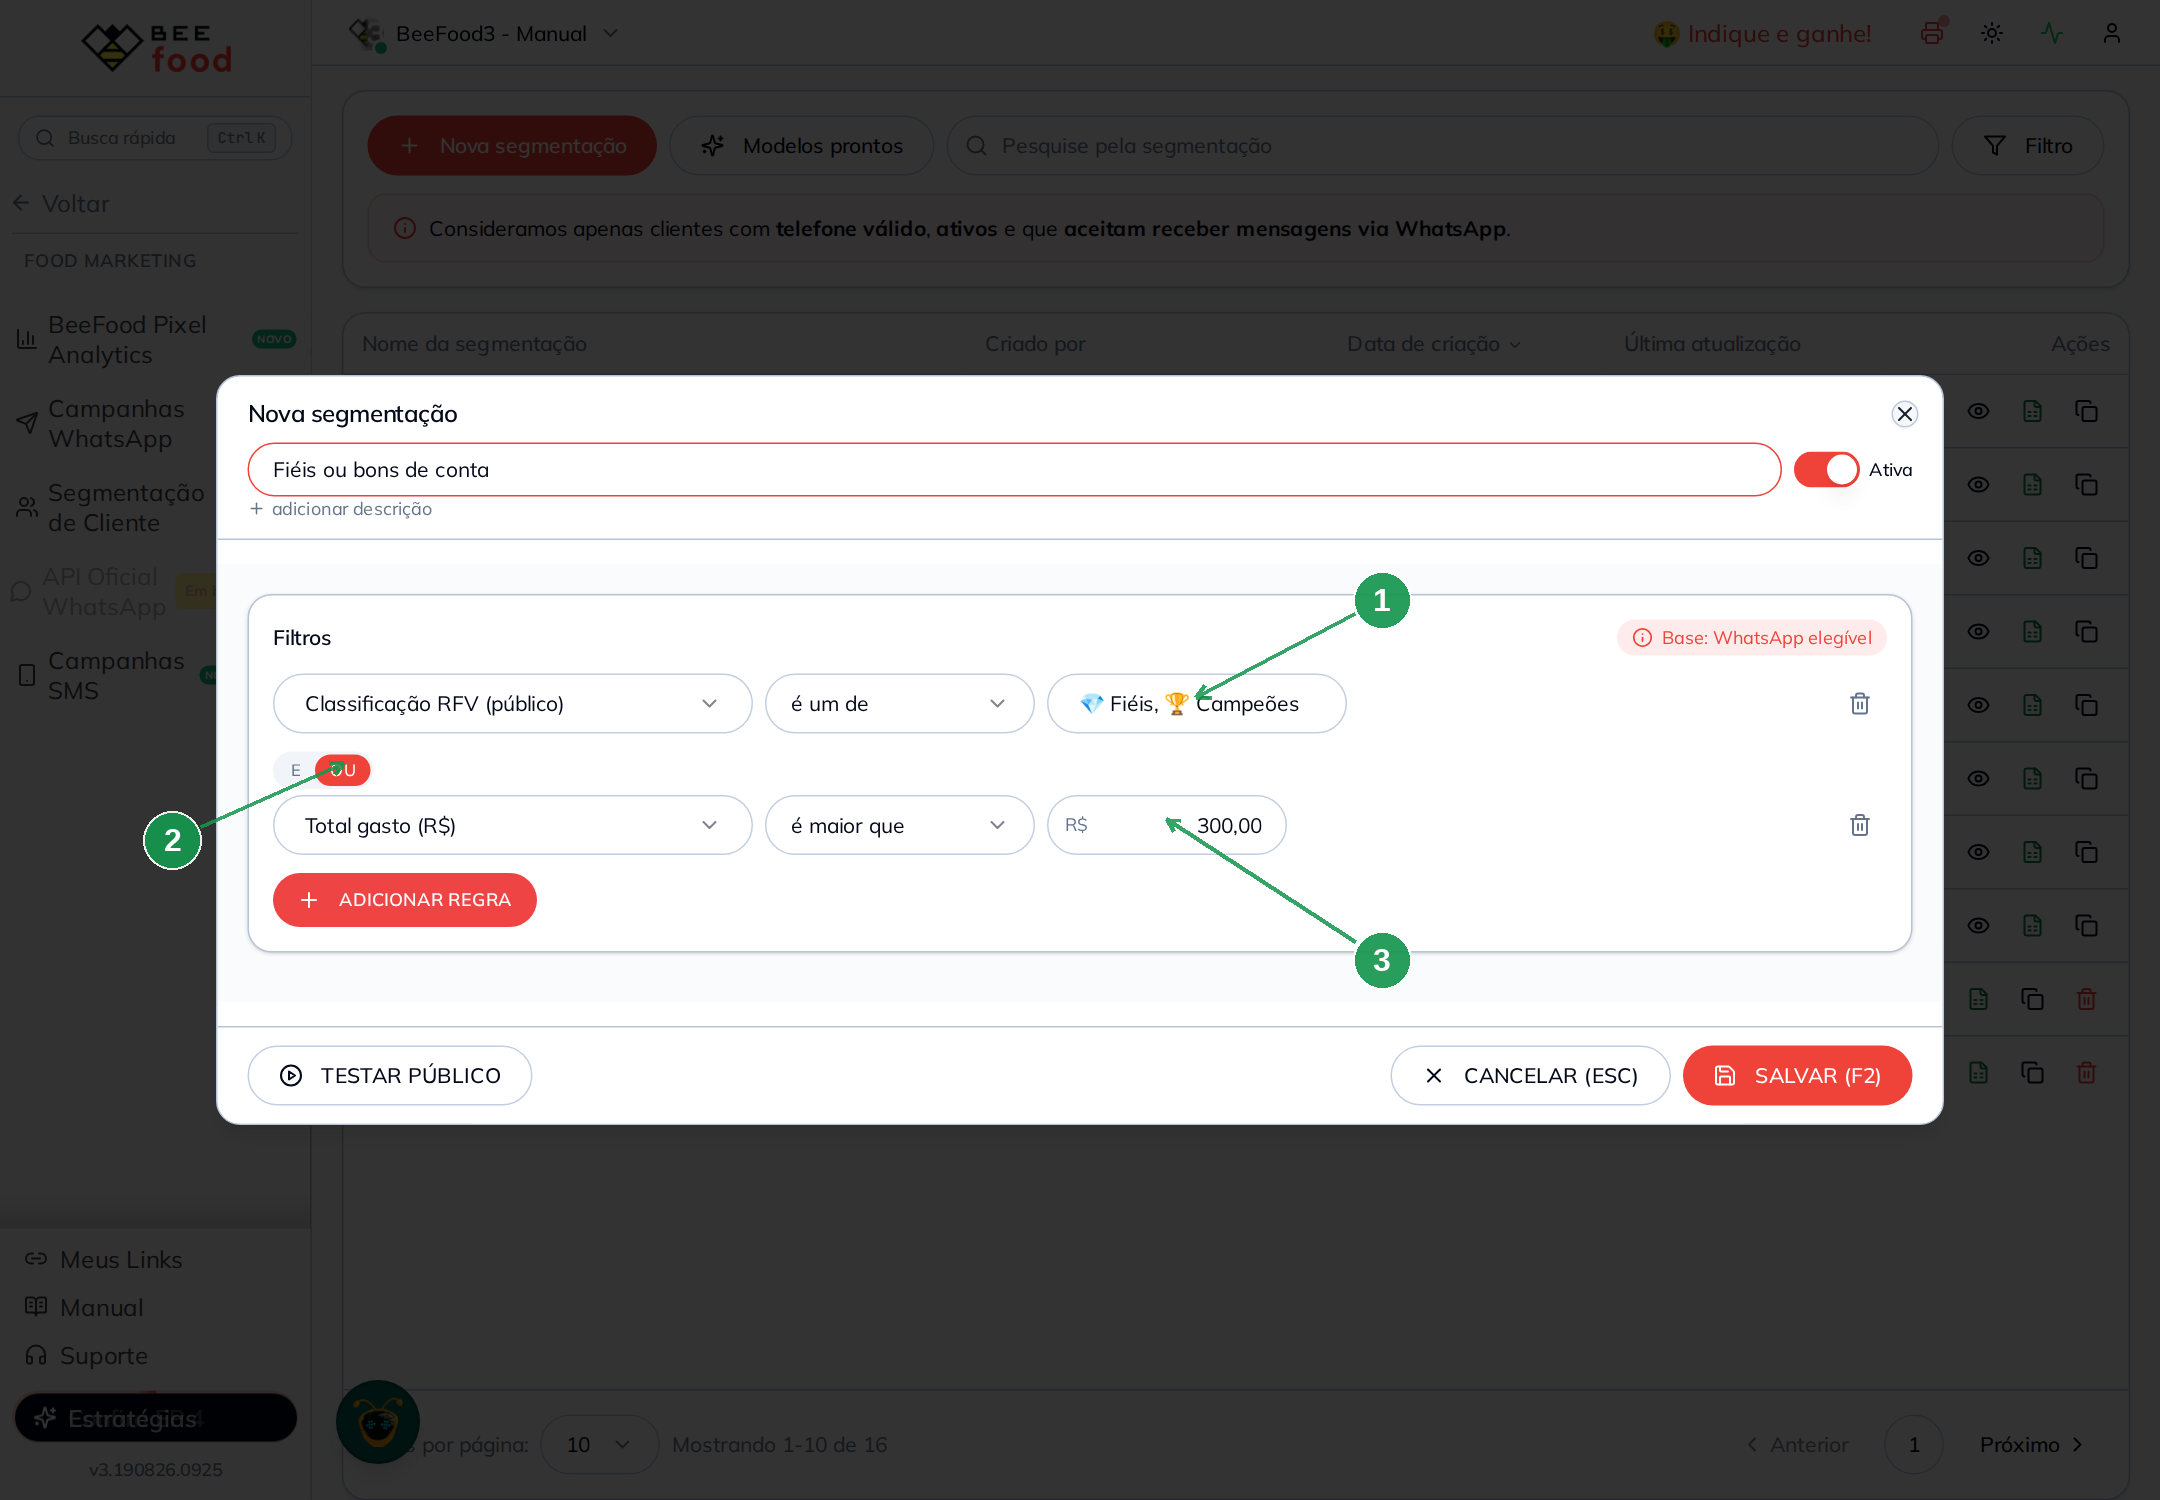2160x1500 pixels.
Task: Click the red trash icon in the last table row
Action: [x=2086, y=1073]
